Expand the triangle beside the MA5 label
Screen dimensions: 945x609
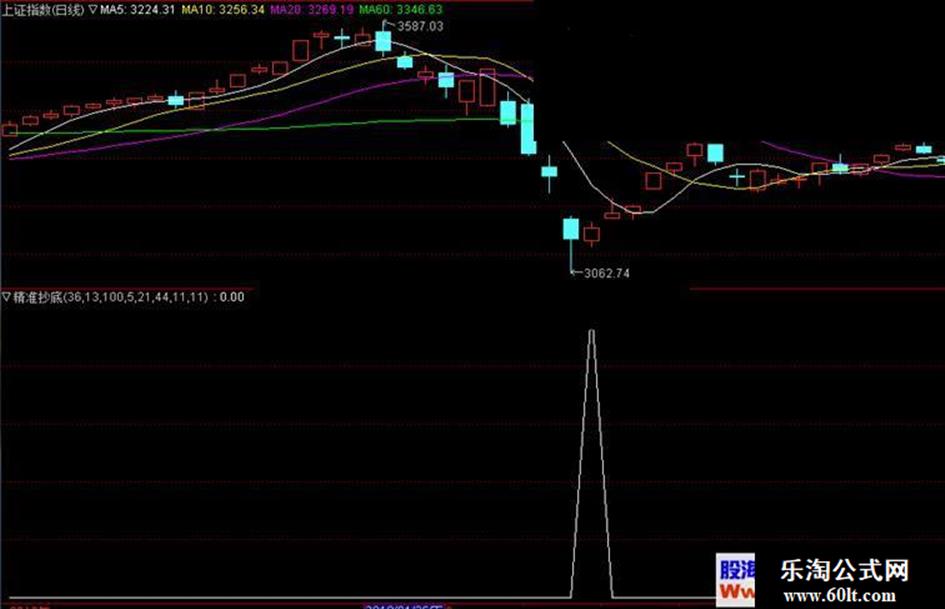93,10
